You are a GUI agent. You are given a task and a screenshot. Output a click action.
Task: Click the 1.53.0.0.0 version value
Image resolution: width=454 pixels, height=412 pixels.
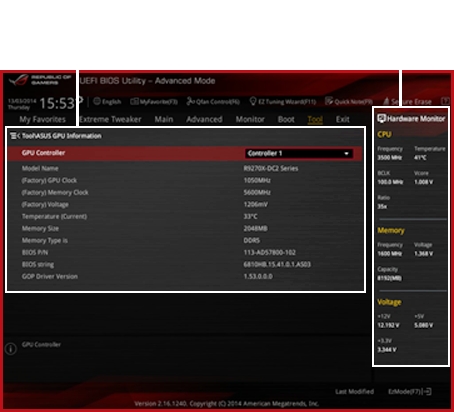[x=258, y=276]
